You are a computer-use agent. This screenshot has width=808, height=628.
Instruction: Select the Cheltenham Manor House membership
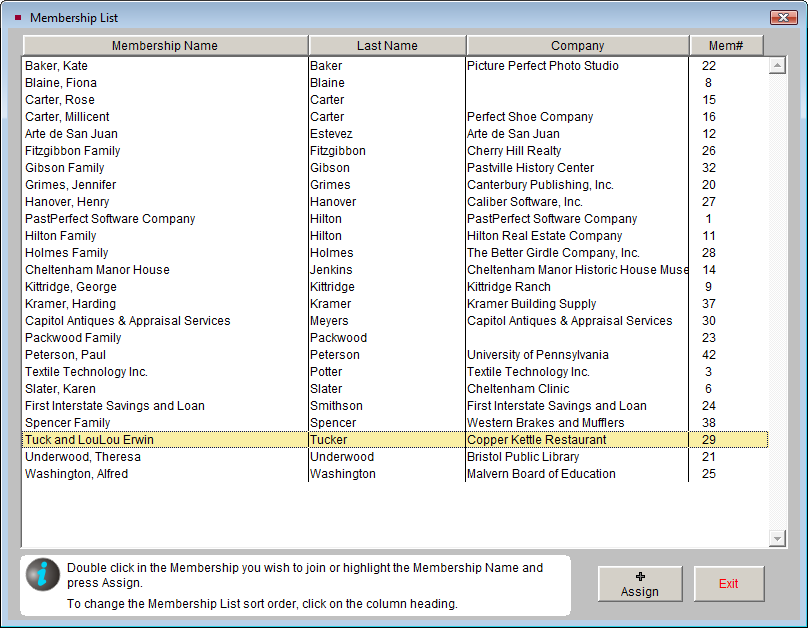(97, 269)
